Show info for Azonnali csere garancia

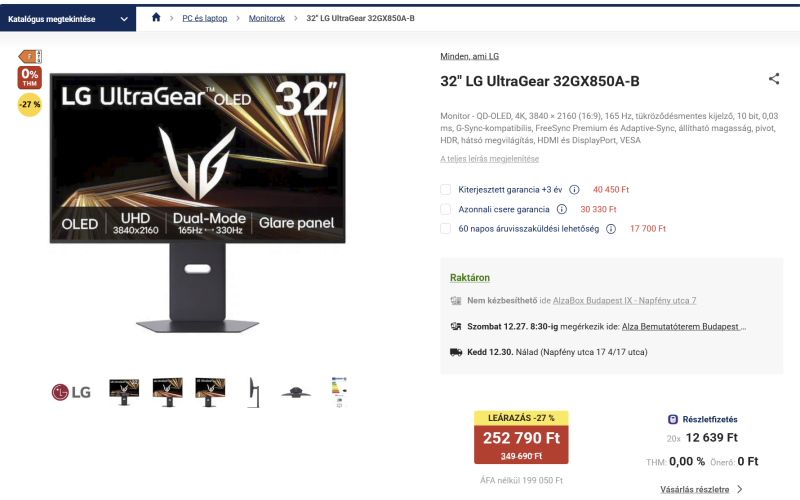[x=562, y=209]
